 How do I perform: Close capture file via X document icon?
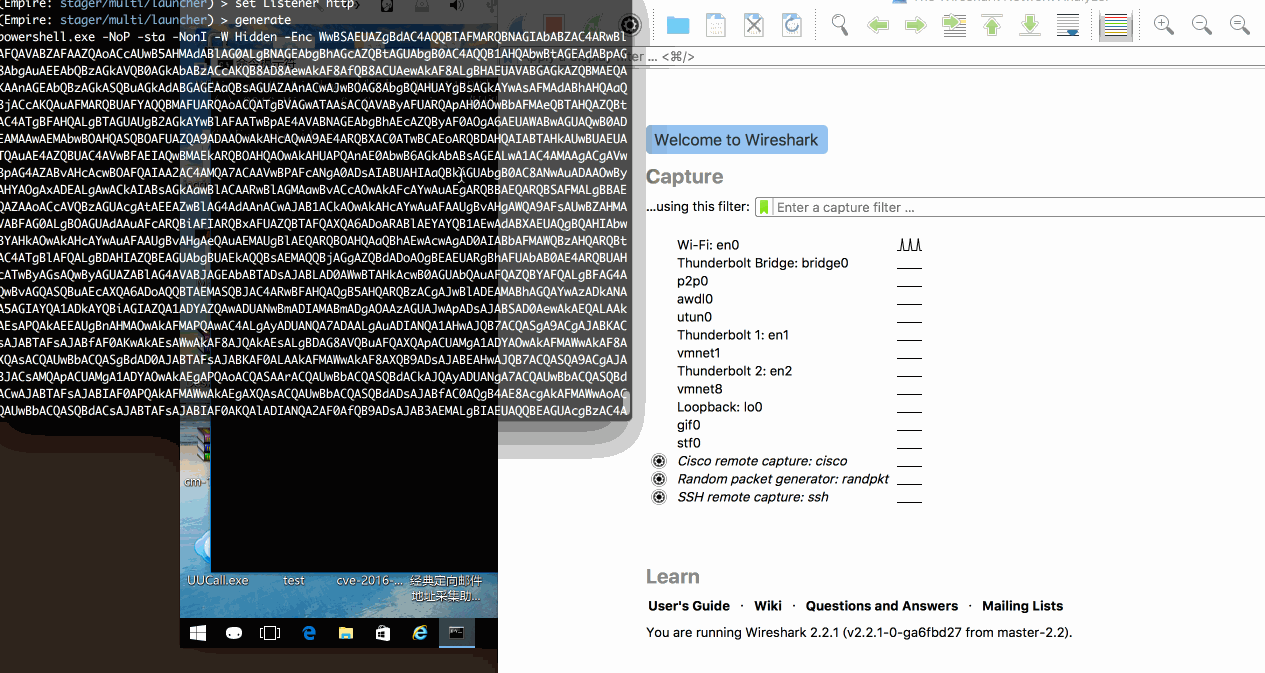coord(754,25)
